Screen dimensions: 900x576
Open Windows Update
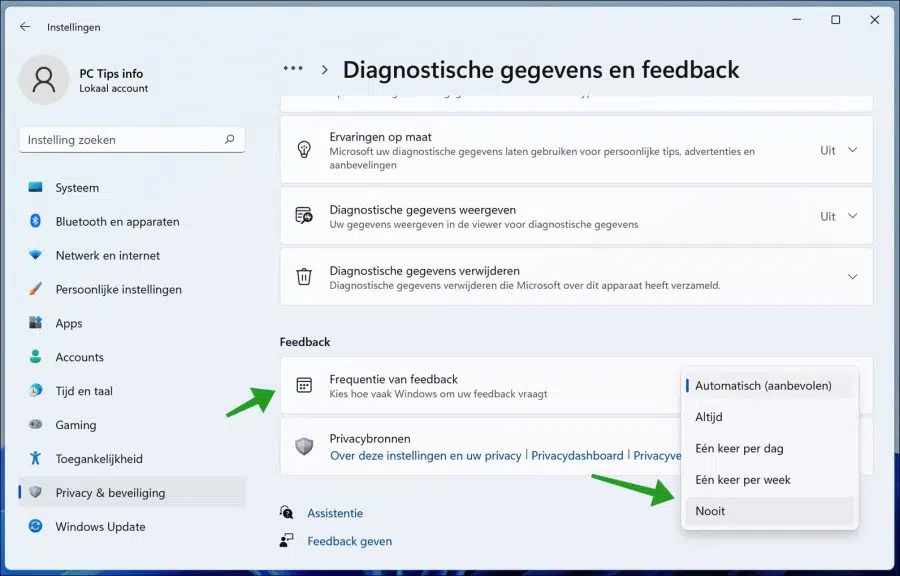click(x=133, y=526)
